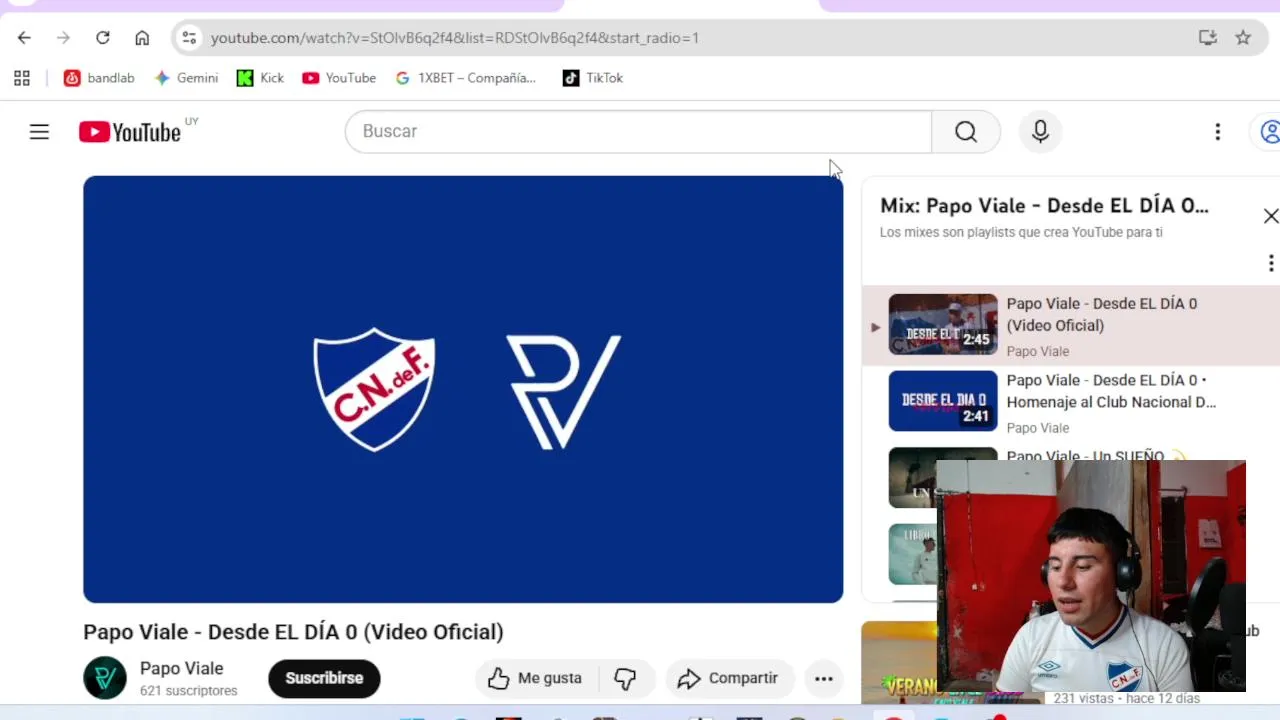The width and height of the screenshot is (1280, 720).
Task: Bookmark this page with the star icon
Action: click(x=1243, y=38)
